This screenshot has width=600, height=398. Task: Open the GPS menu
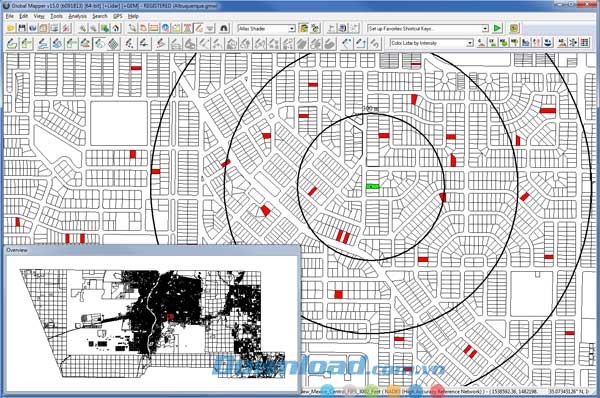(x=117, y=16)
